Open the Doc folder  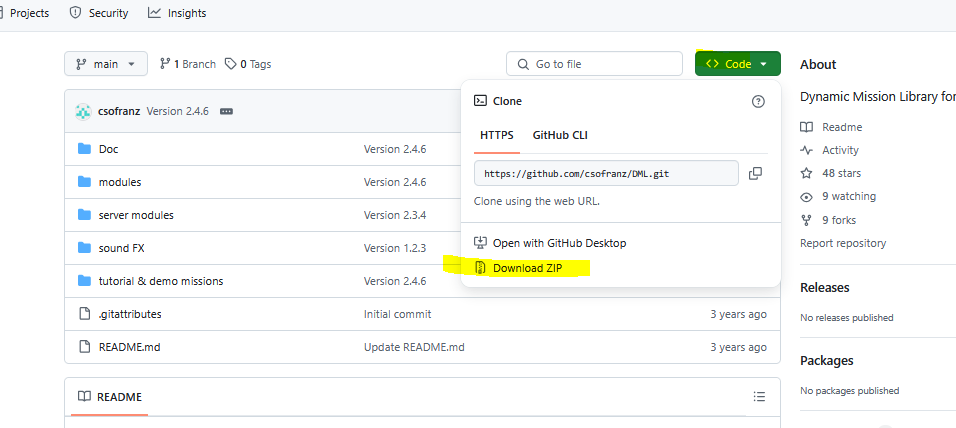click(109, 149)
